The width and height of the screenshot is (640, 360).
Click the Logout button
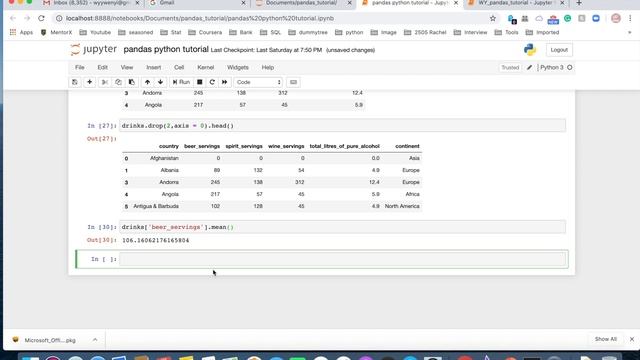tap(559, 50)
